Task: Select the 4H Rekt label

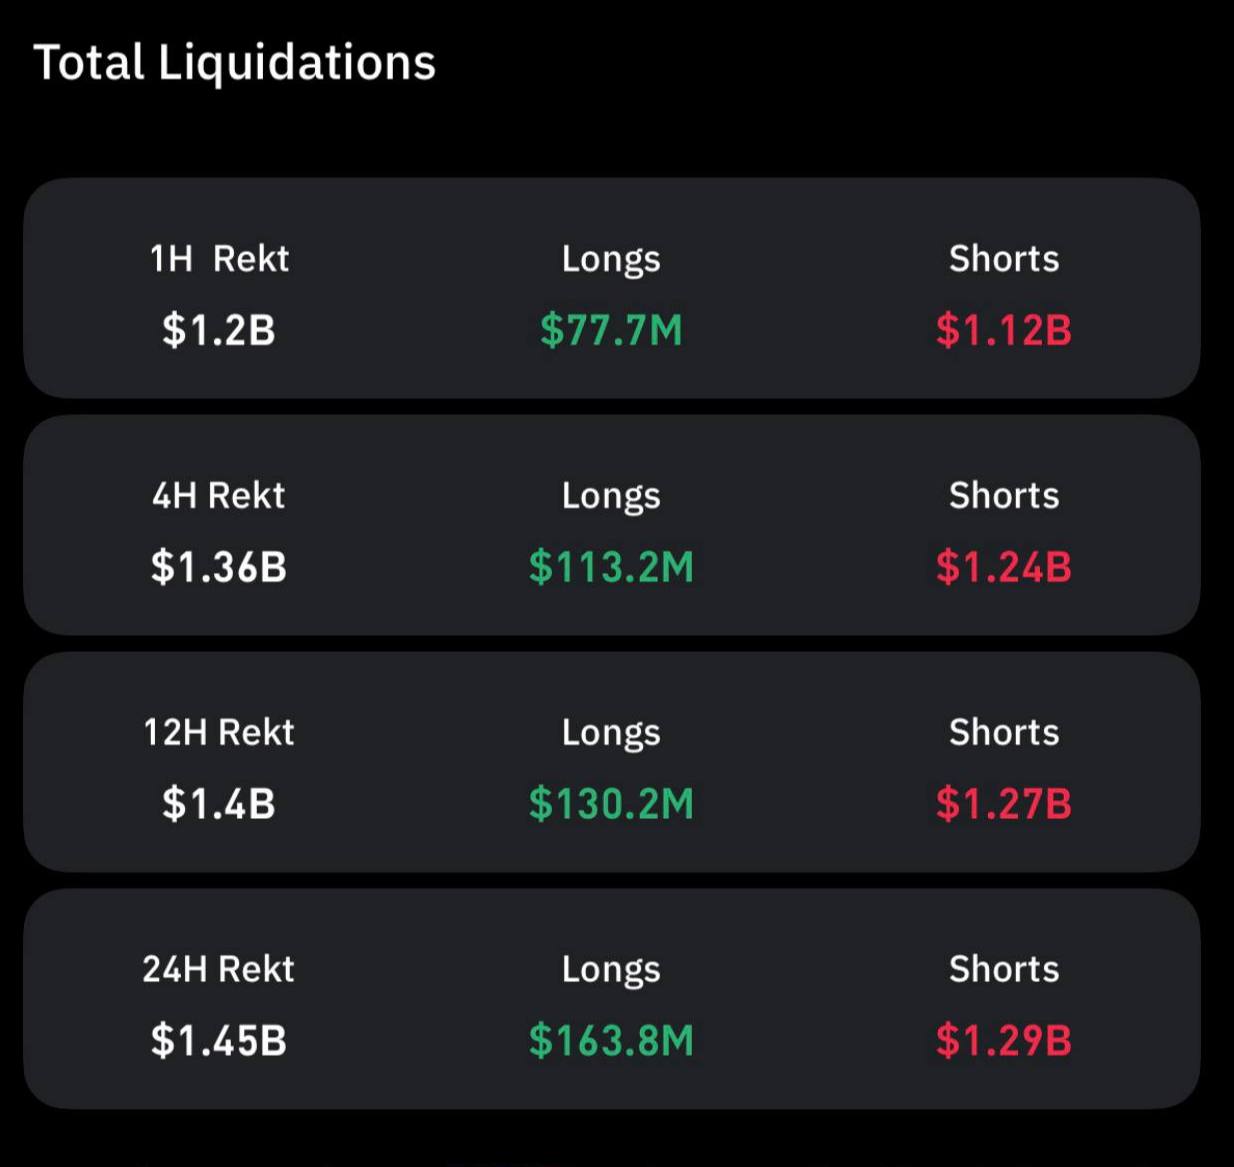Action: tap(219, 496)
